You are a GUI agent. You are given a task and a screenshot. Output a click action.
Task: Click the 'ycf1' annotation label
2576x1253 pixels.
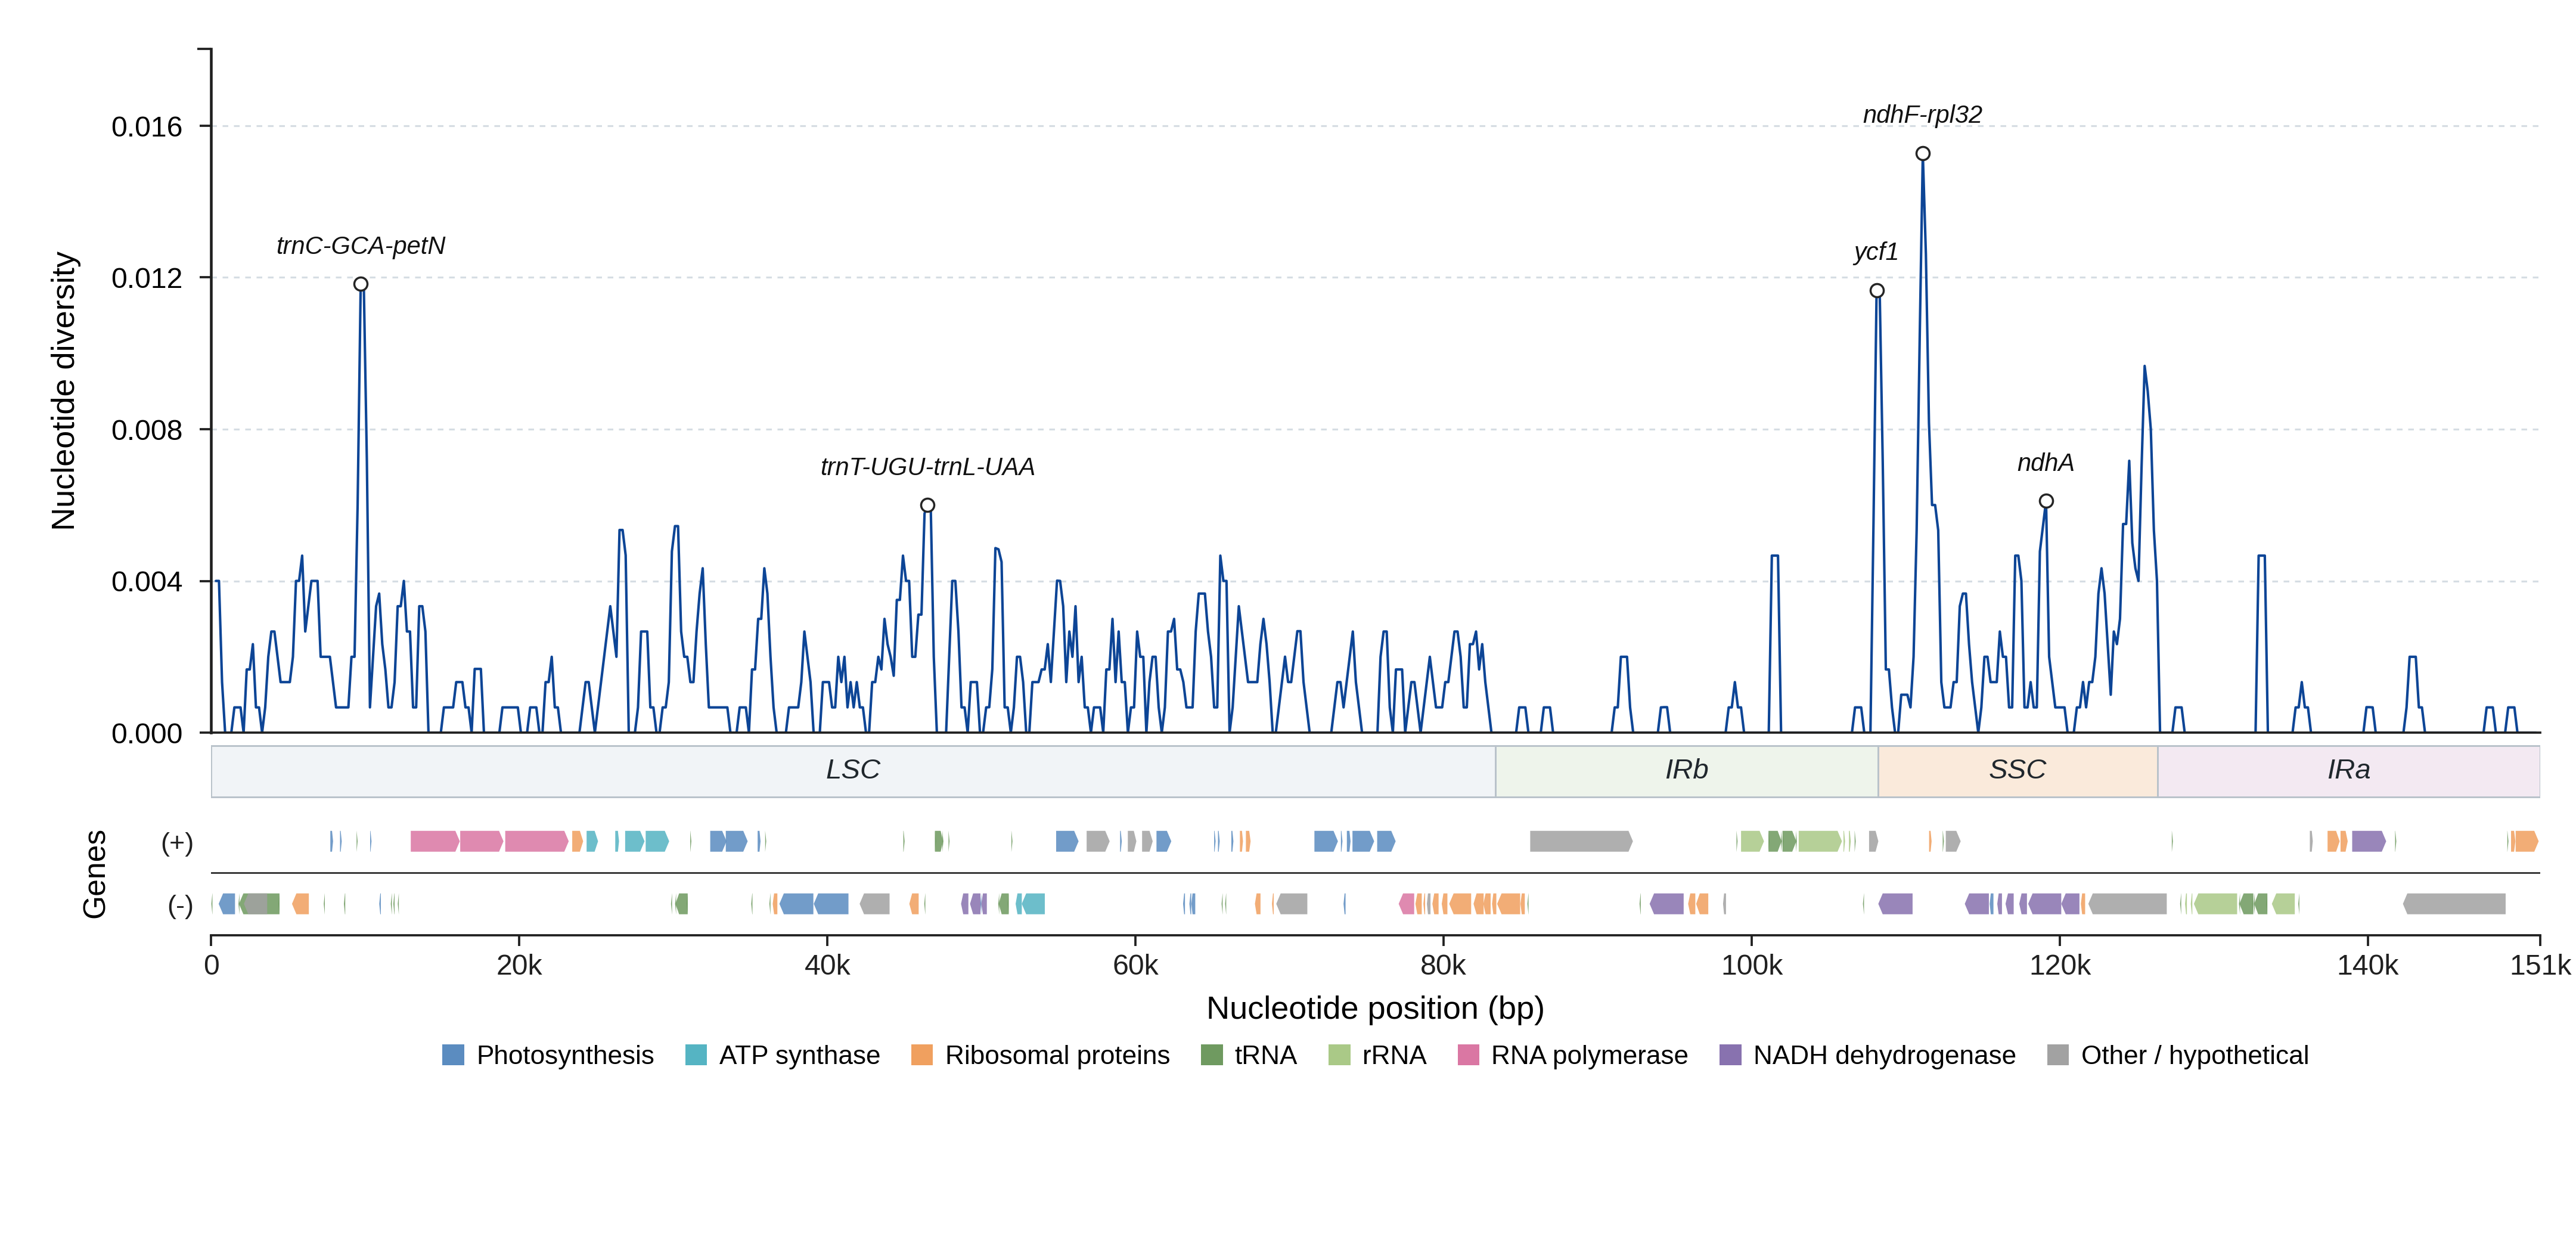(1876, 252)
